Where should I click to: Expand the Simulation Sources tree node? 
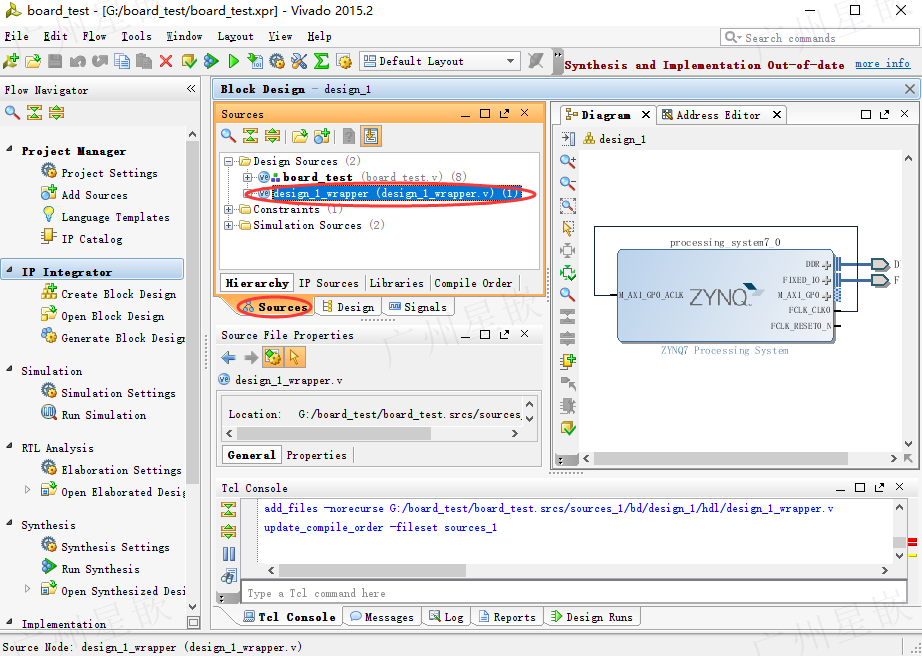tap(228, 225)
